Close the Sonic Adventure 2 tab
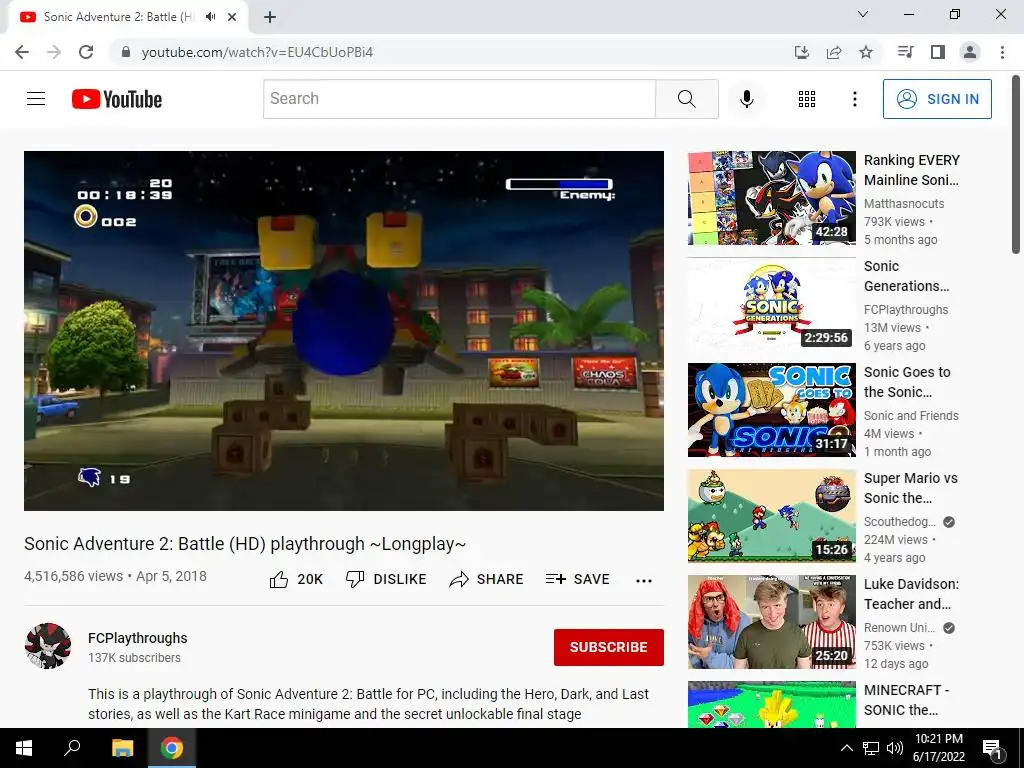The height and width of the screenshot is (768, 1024). (232, 17)
